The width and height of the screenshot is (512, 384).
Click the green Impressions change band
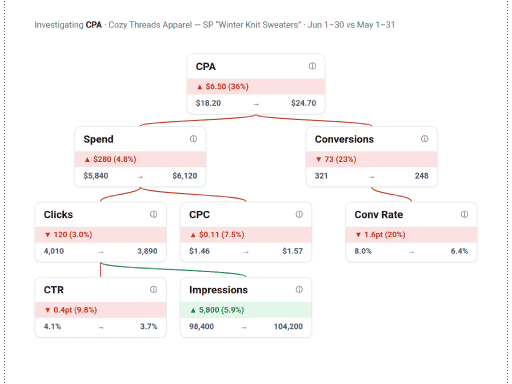(x=246, y=310)
